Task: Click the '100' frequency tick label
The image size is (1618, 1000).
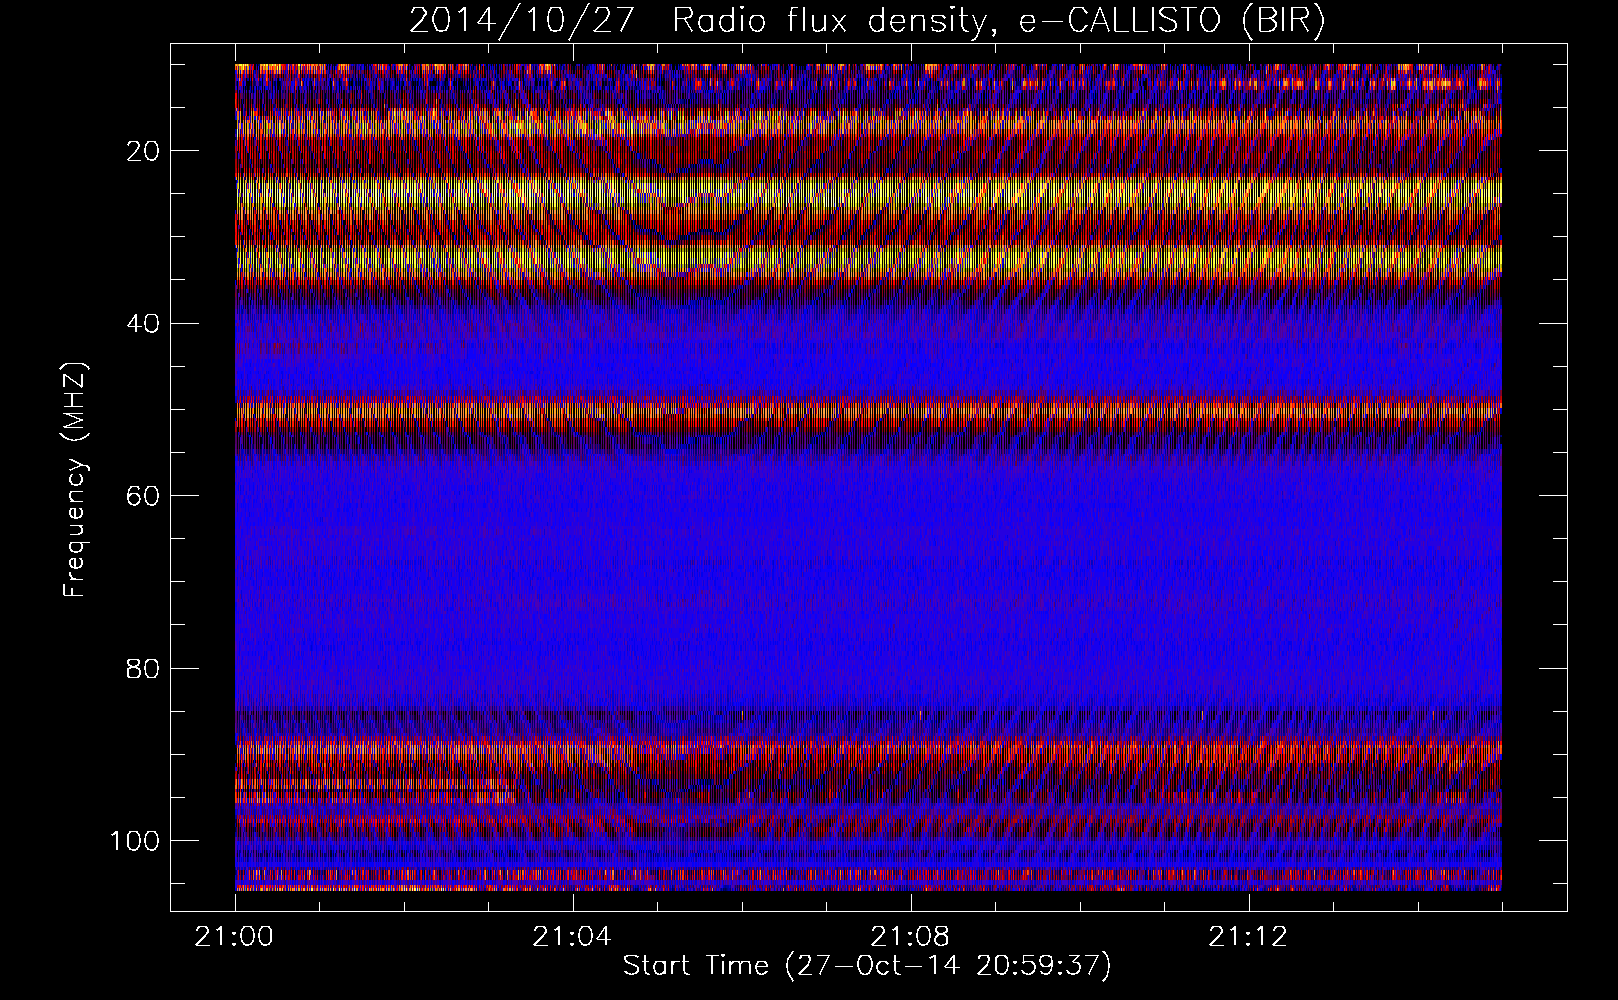Action: point(133,840)
